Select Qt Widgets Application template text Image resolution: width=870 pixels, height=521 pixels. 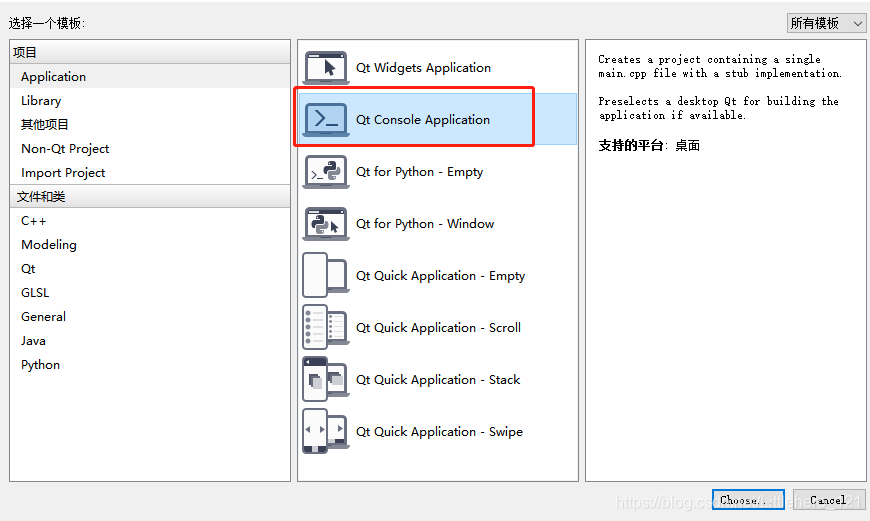point(423,68)
